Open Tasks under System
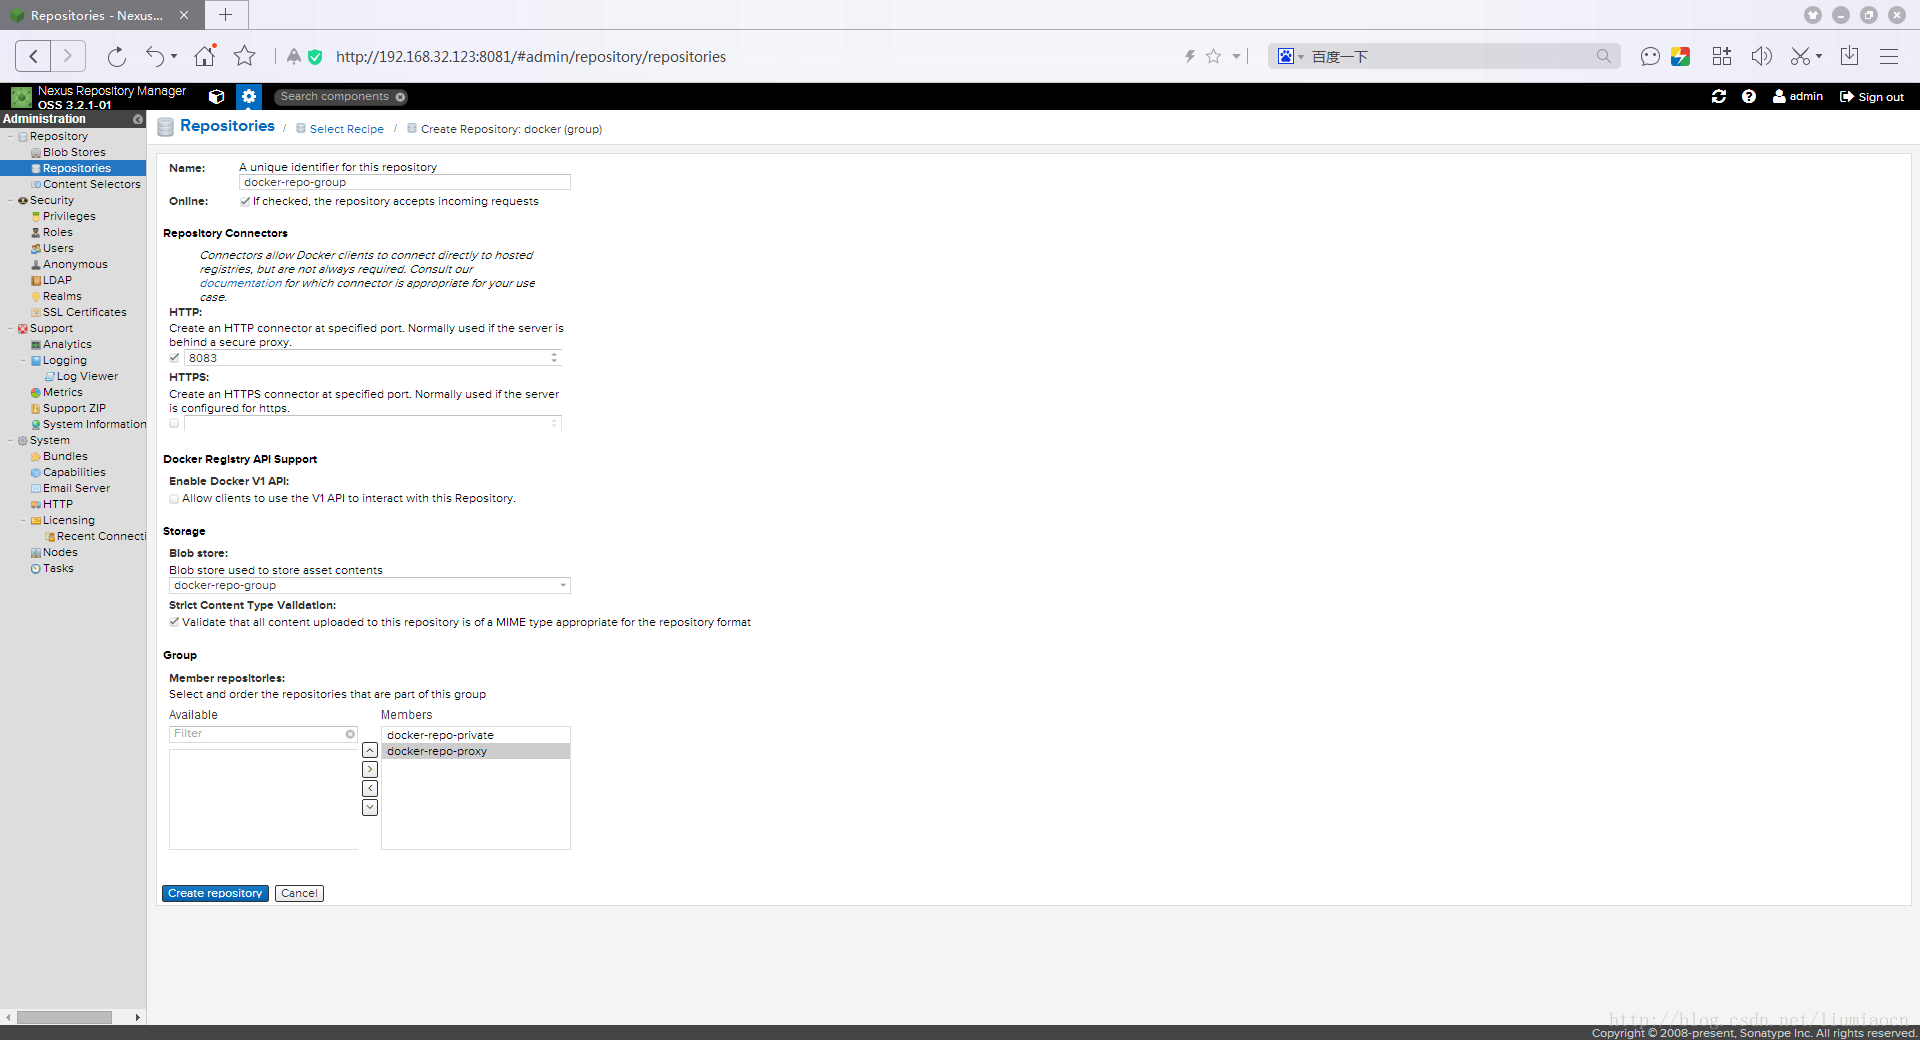 pyautogui.click(x=58, y=568)
